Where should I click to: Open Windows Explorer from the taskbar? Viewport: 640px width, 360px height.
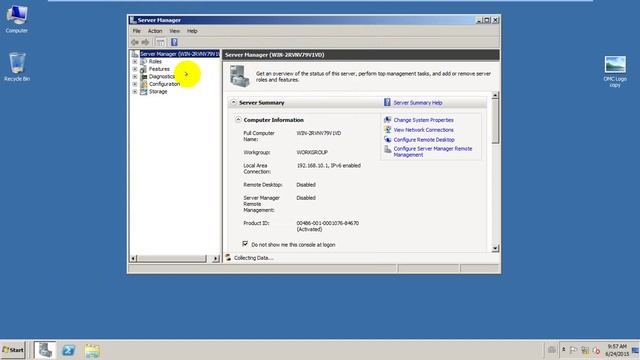(92, 351)
